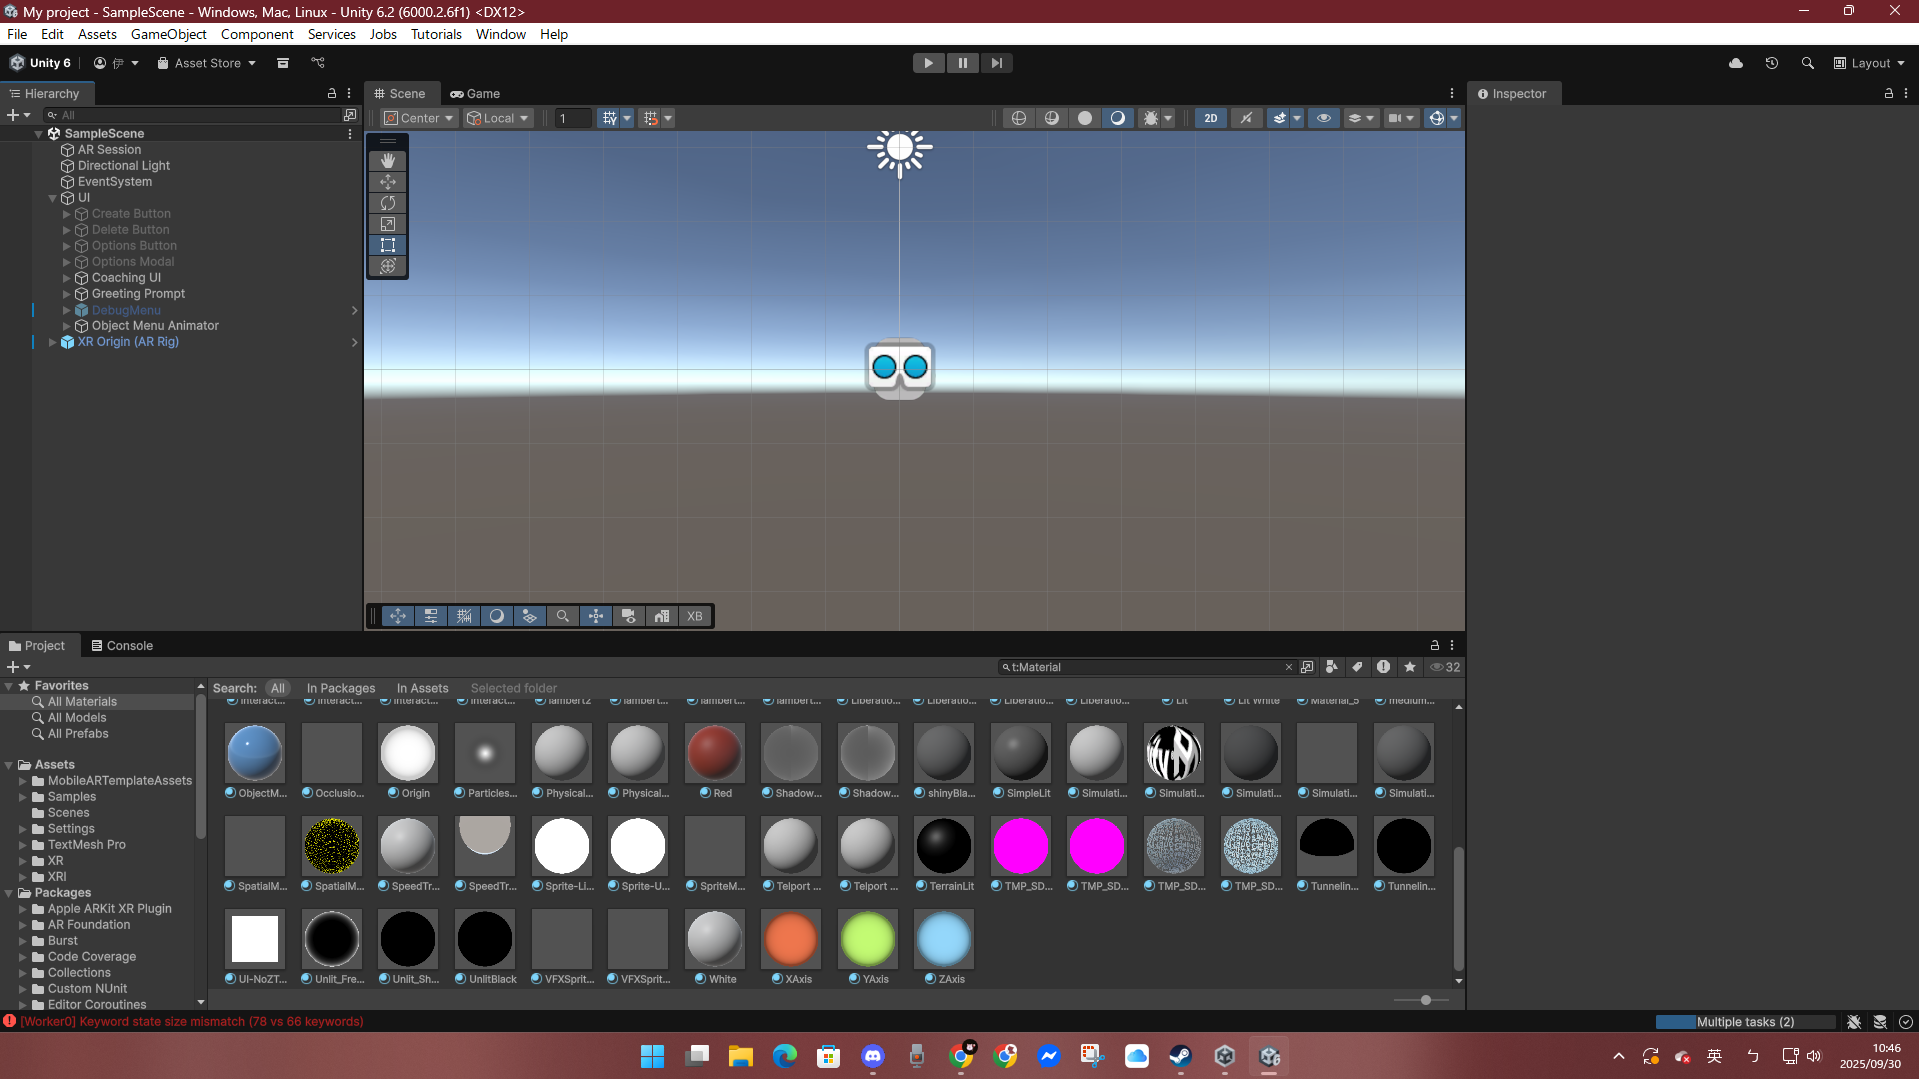
Task: Toggle scene visibility eye icon
Action: [x=1323, y=118]
